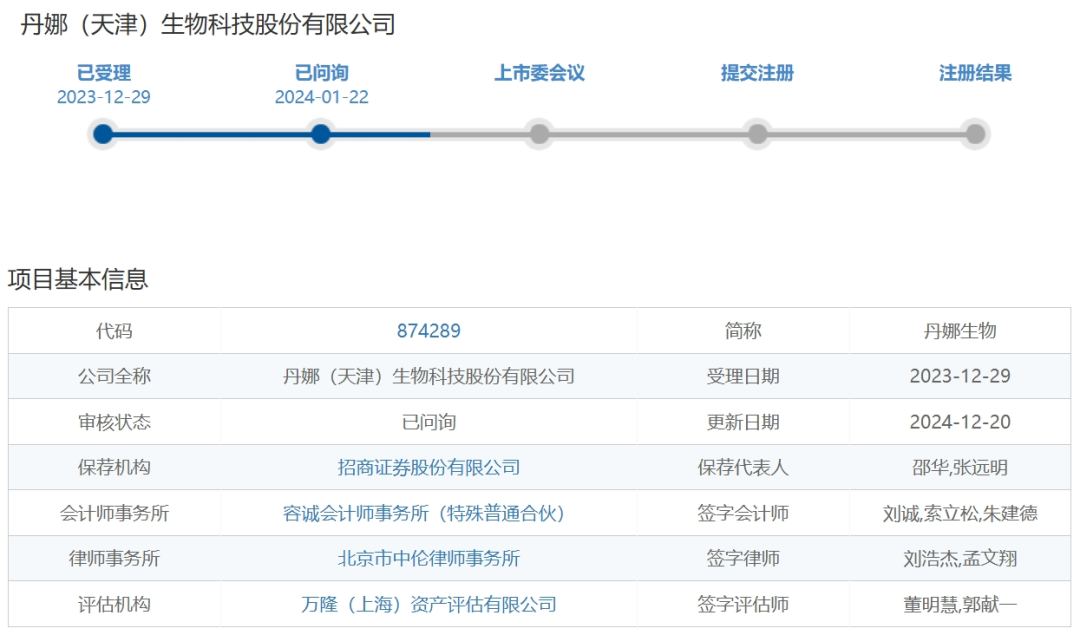Click the 2023-12-29 date under 已受理
The height and width of the screenshot is (635, 1080).
click(x=103, y=97)
